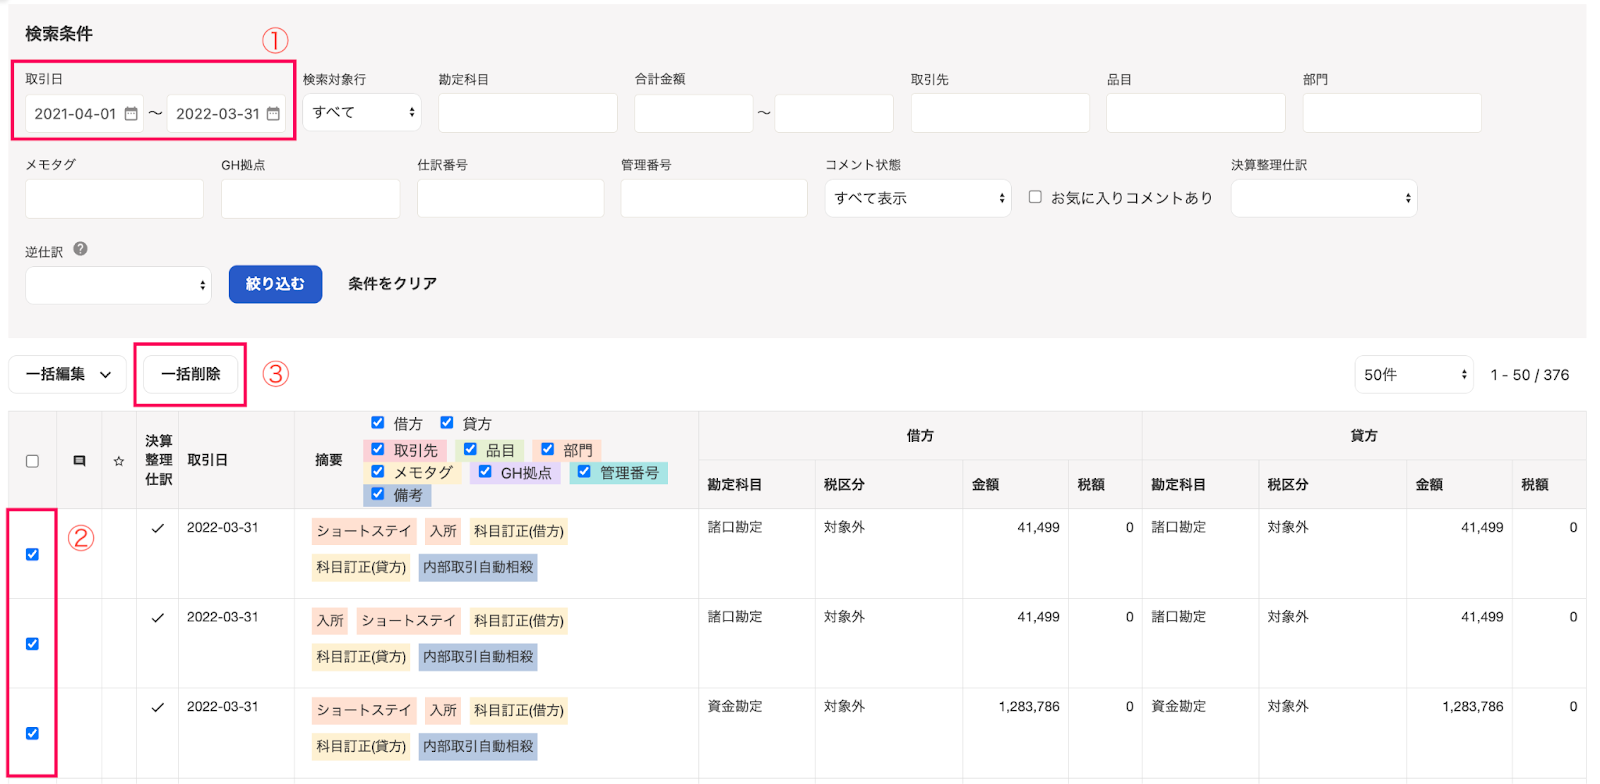This screenshot has height=784, width=1600.
Task: Open calendar picker for end date 2022-03-31
Action: point(273,114)
